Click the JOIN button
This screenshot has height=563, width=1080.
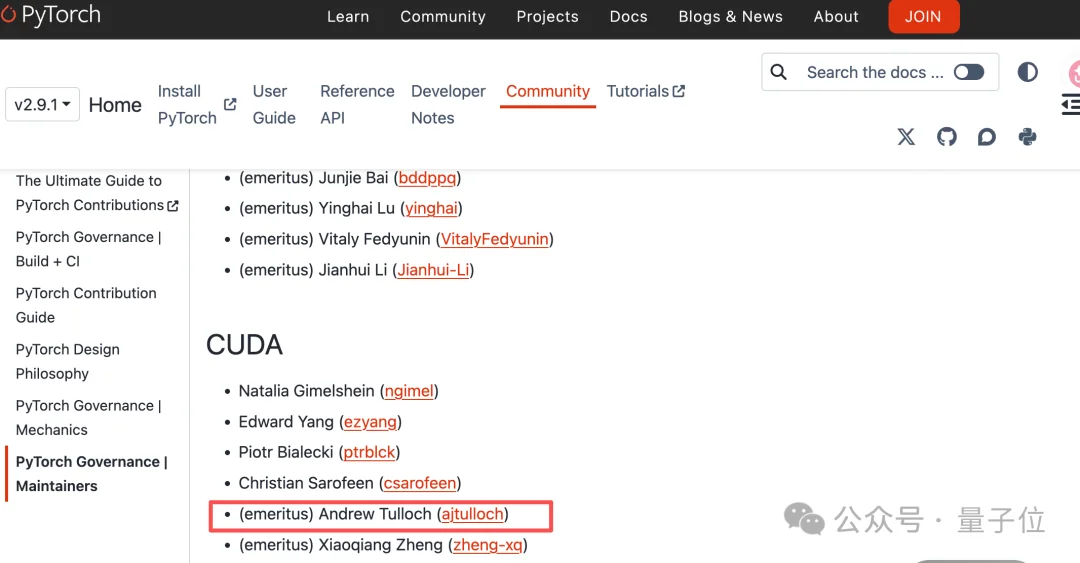click(923, 17)
